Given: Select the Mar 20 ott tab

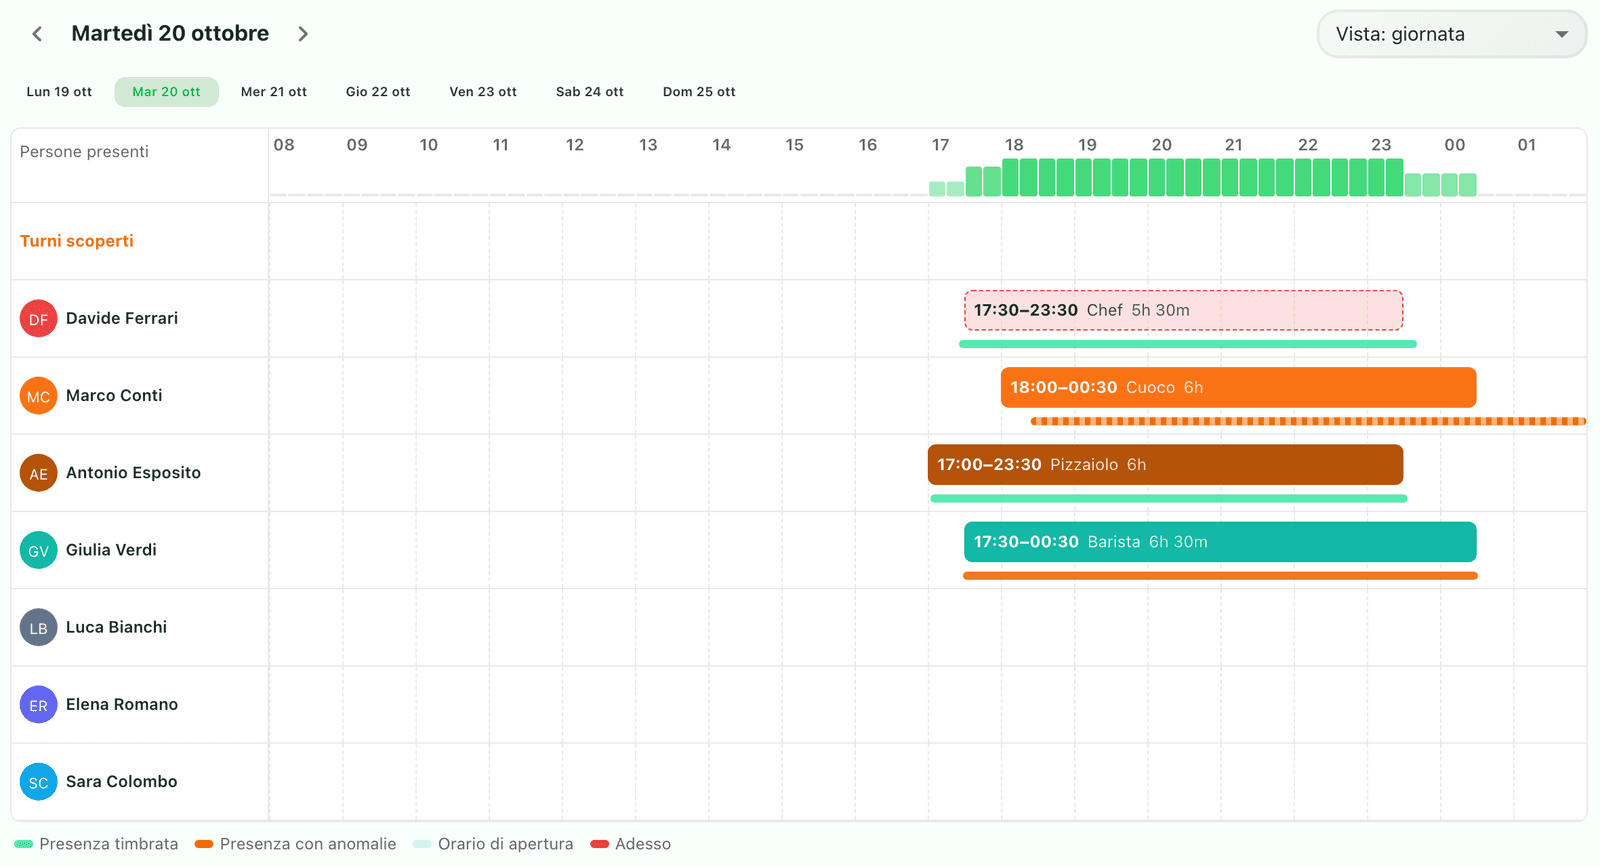Looking at the screenshot, I should [x=167, y=92].
